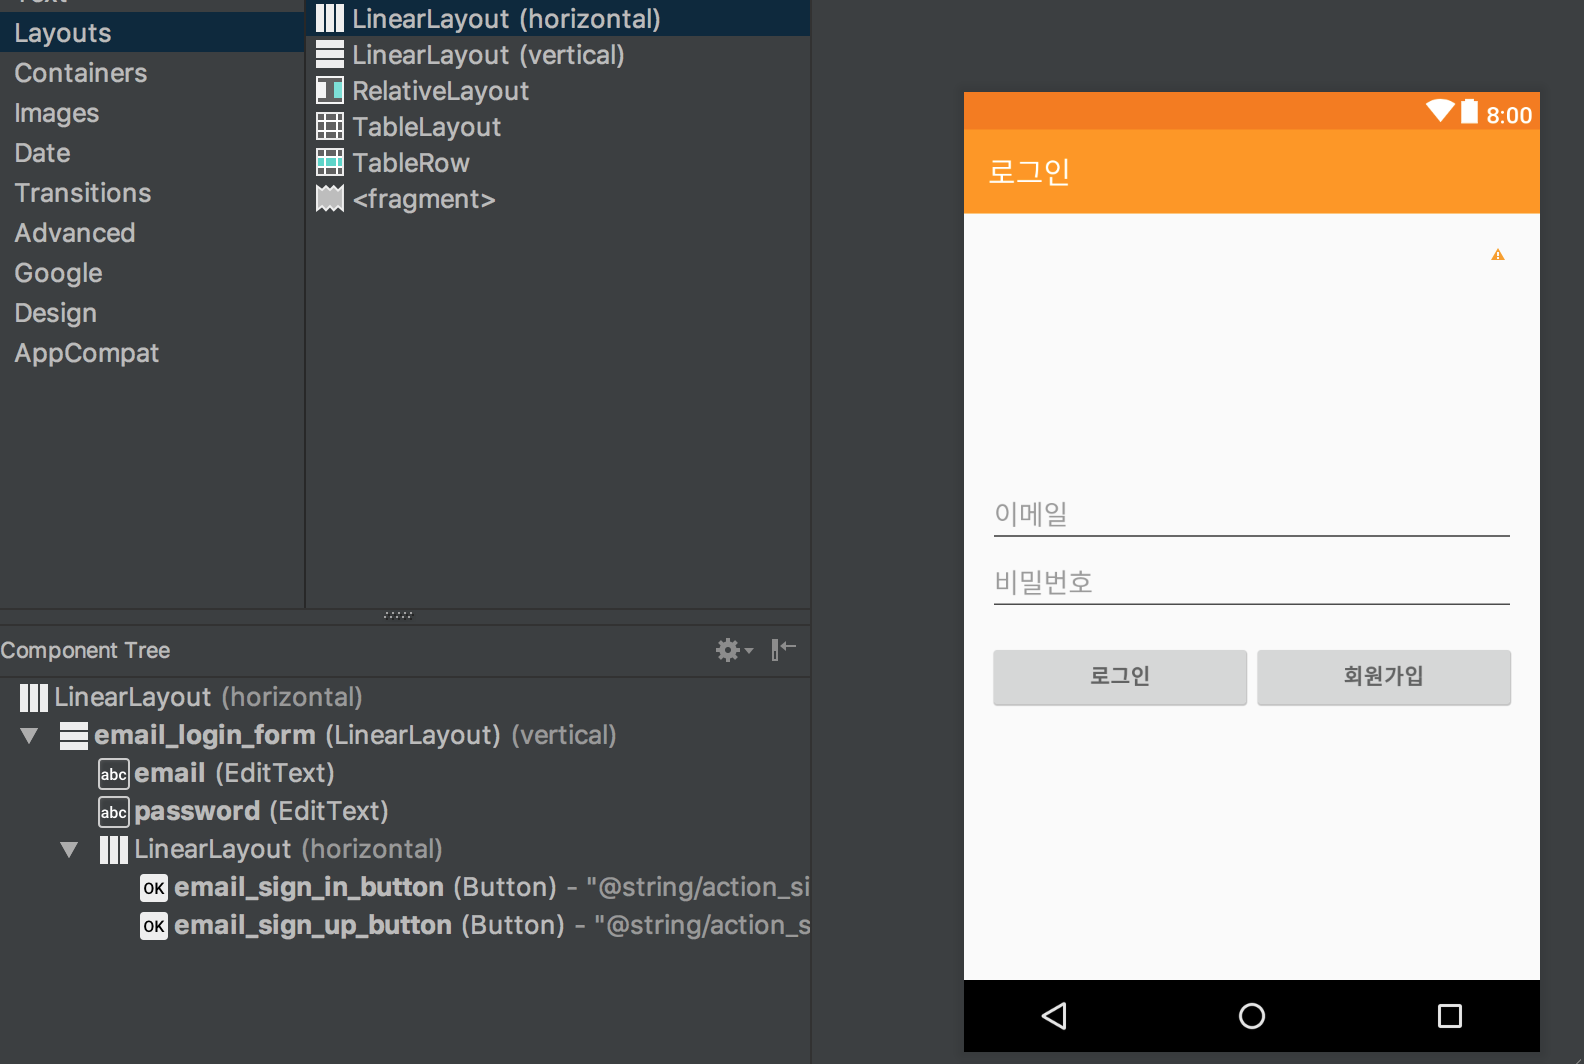The height and width of the screenshot is (1064, 1584).
Task: Click the fragment palette icon
Action: click(x=330, y=198)
